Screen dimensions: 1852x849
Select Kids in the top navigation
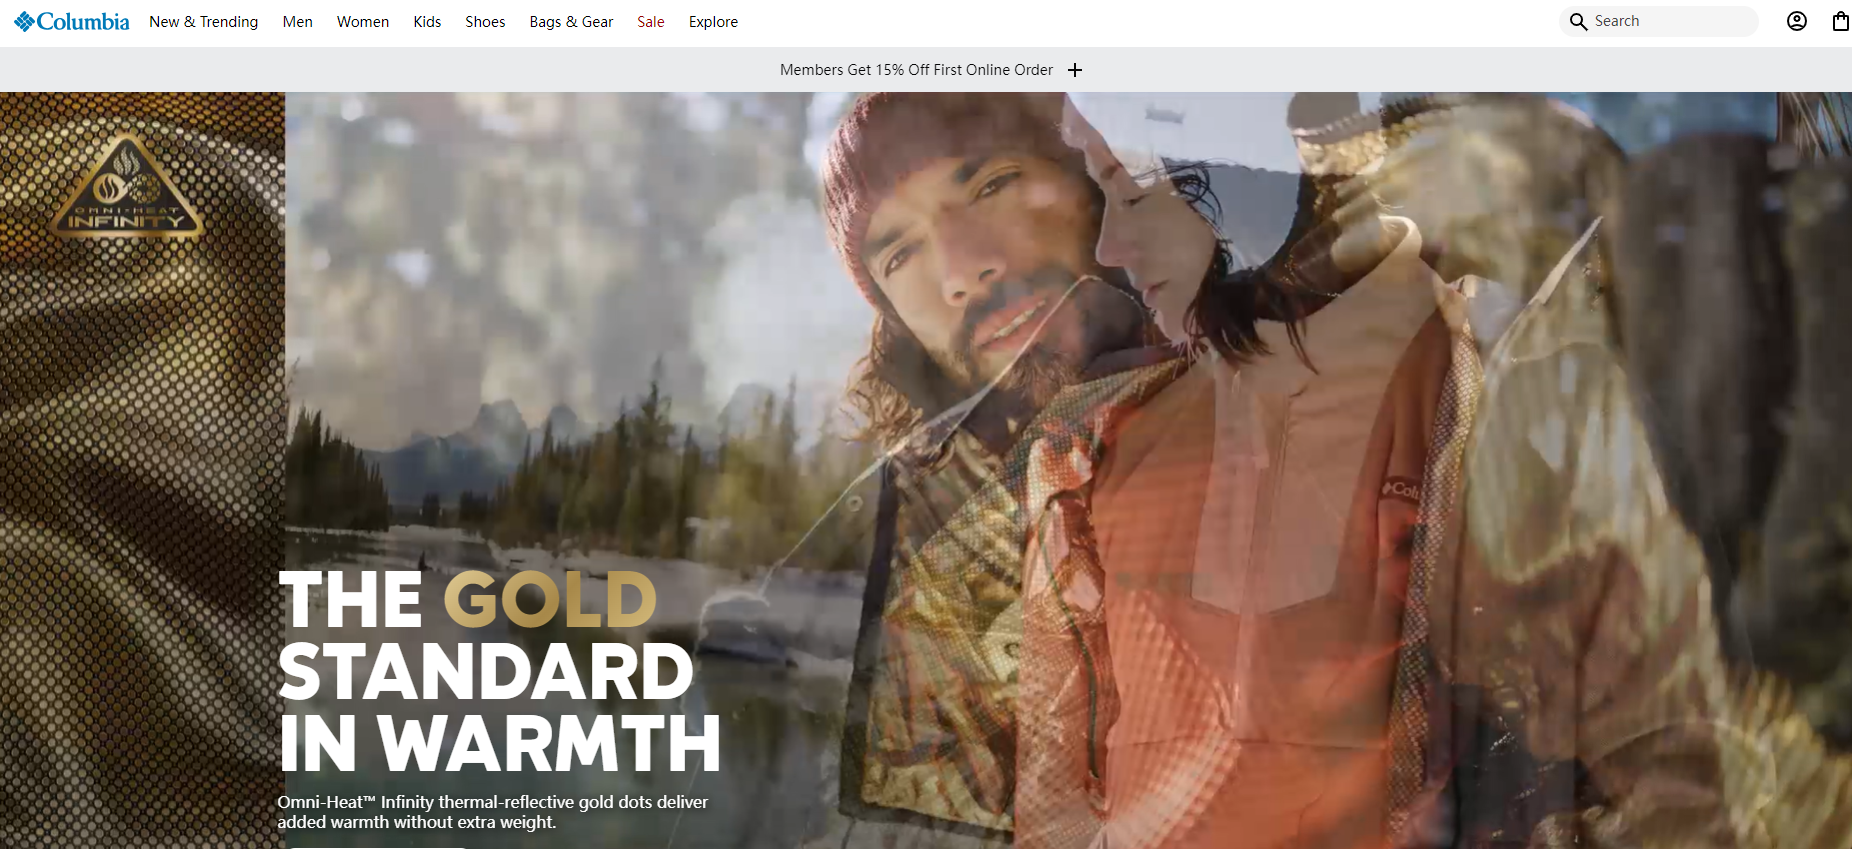[427, 22]
